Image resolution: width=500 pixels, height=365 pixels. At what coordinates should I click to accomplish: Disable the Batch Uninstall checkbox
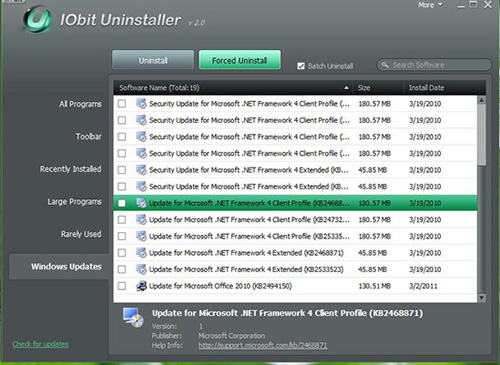tap(301, 66)
